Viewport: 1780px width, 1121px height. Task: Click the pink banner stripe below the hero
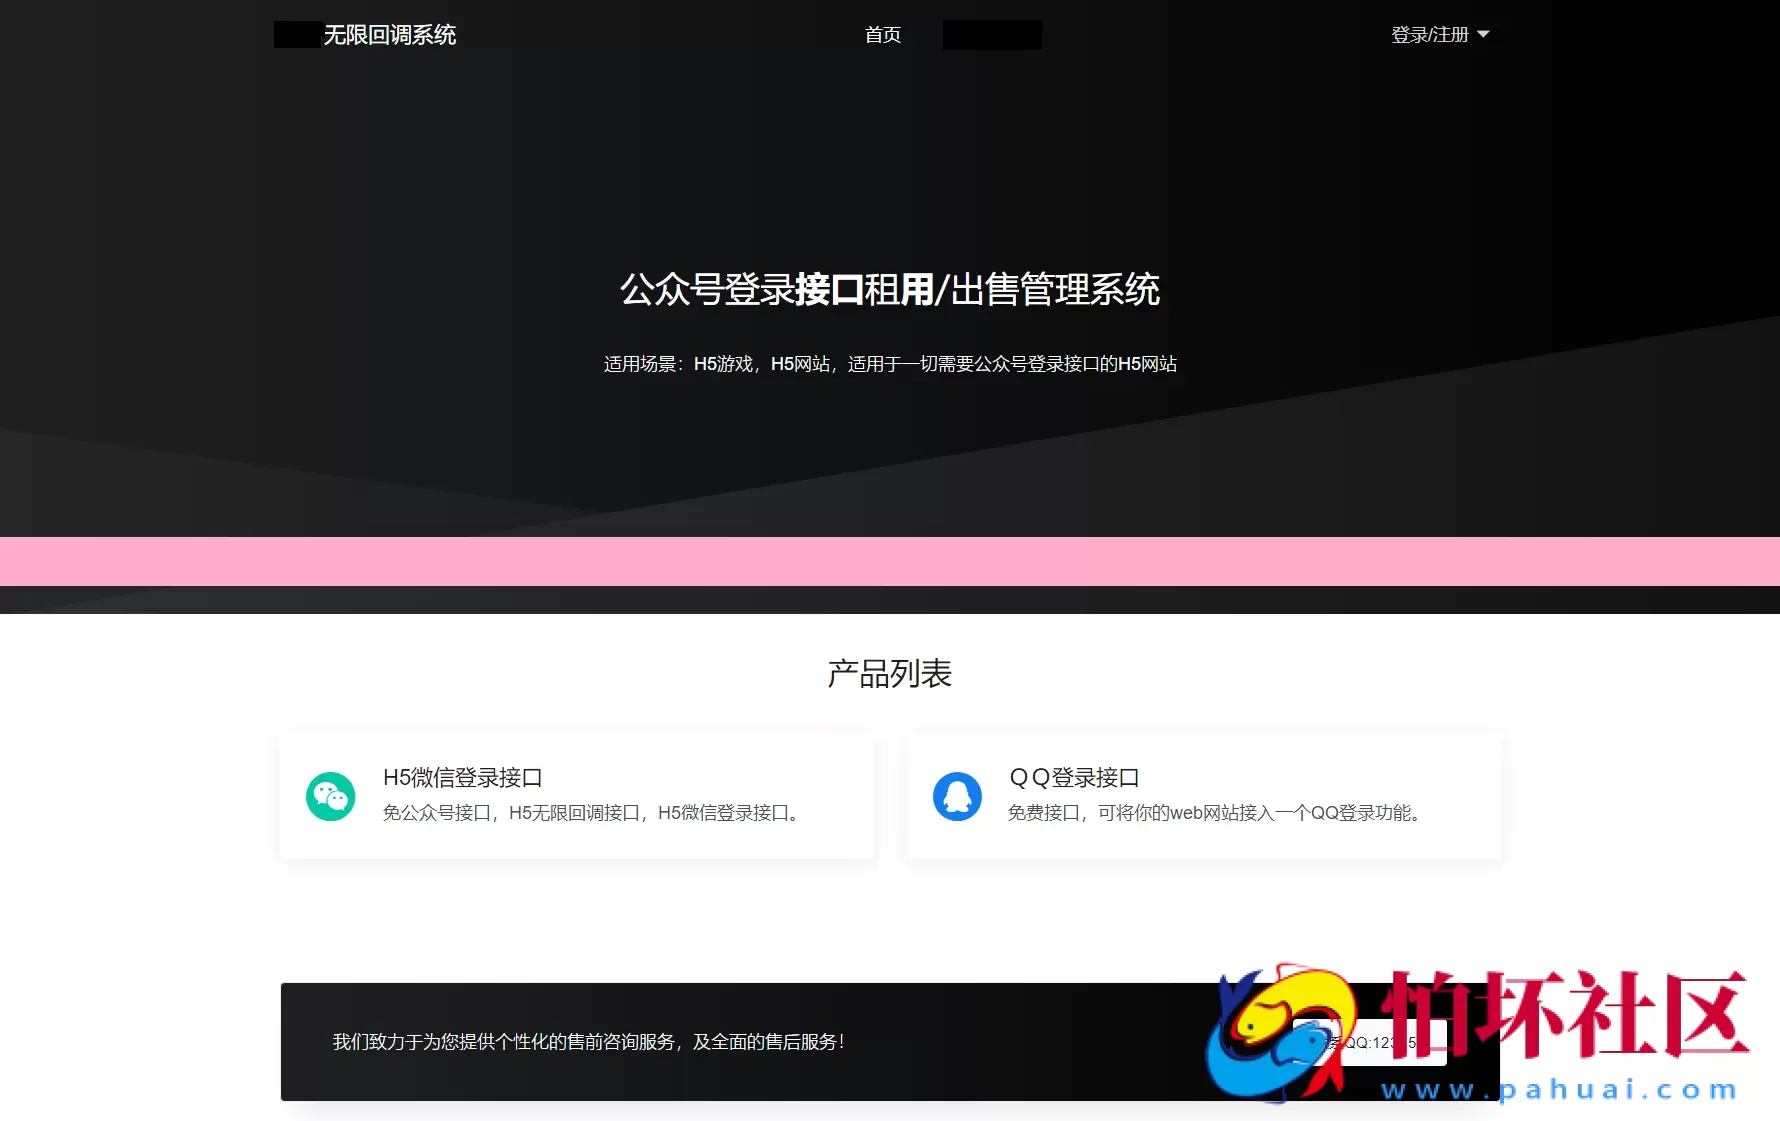[x=890, y=561]
